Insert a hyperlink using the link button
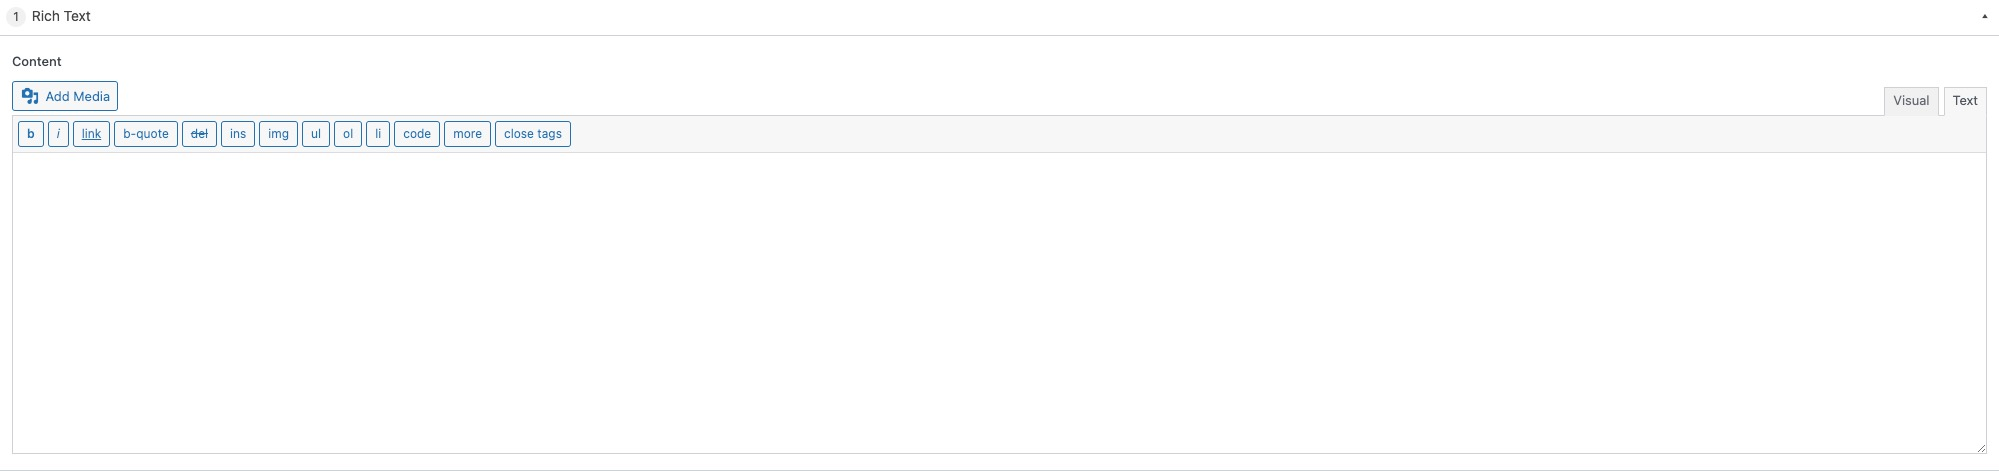The image size is (1999, 471). click(x=91, y=134)
